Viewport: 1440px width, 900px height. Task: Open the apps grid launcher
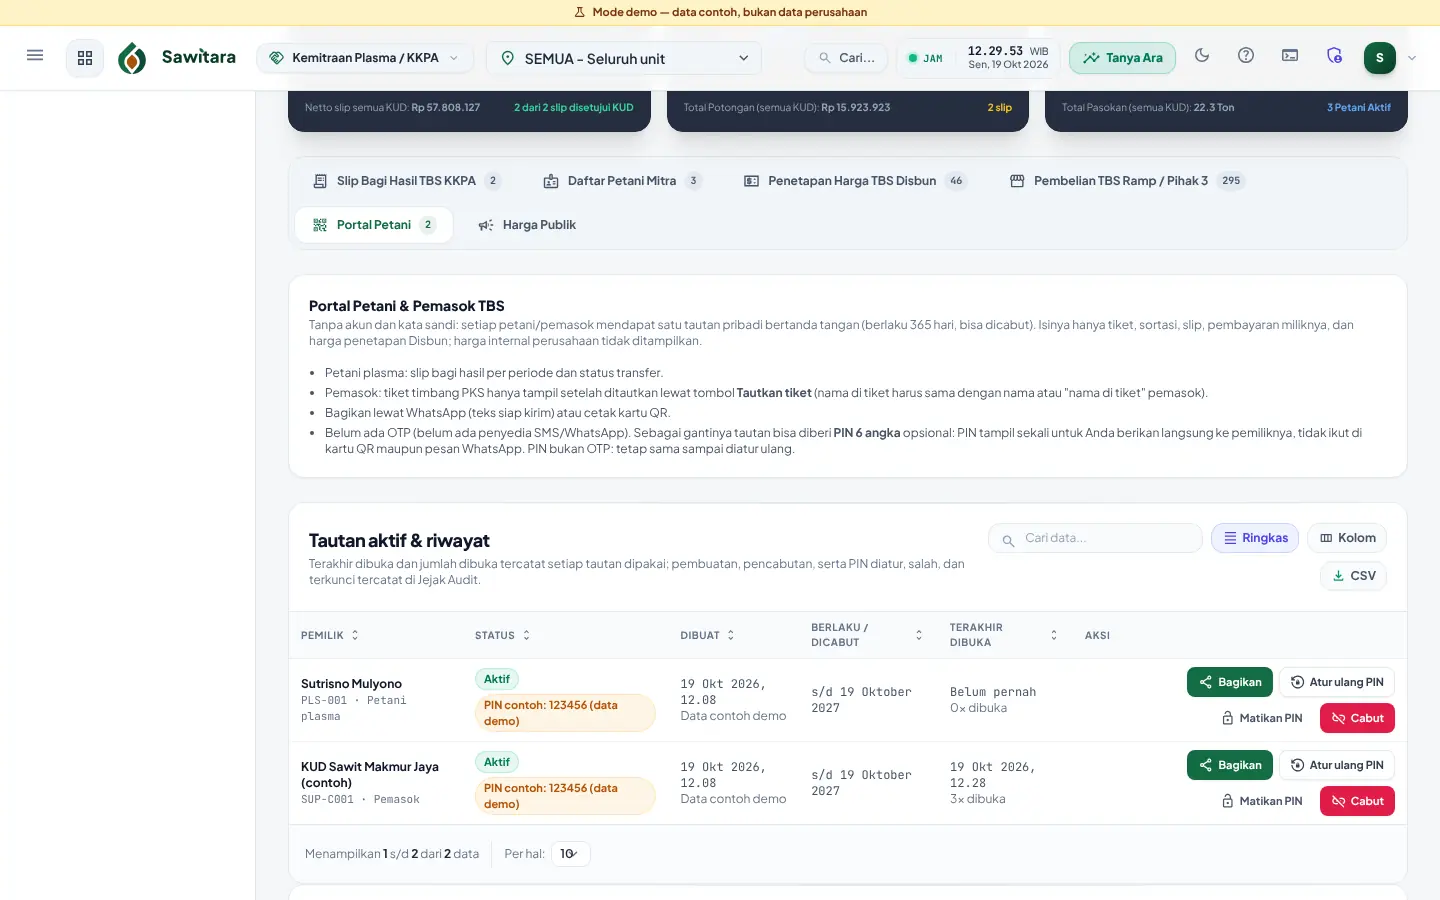tap(85, 58)
